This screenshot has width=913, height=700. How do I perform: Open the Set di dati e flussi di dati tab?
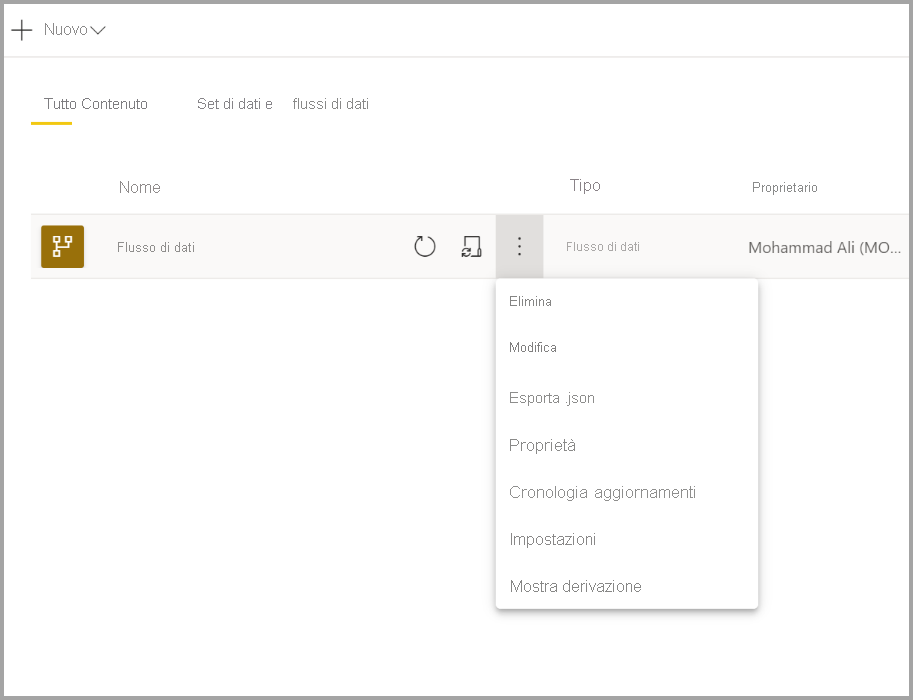click(x=283, y=104)
